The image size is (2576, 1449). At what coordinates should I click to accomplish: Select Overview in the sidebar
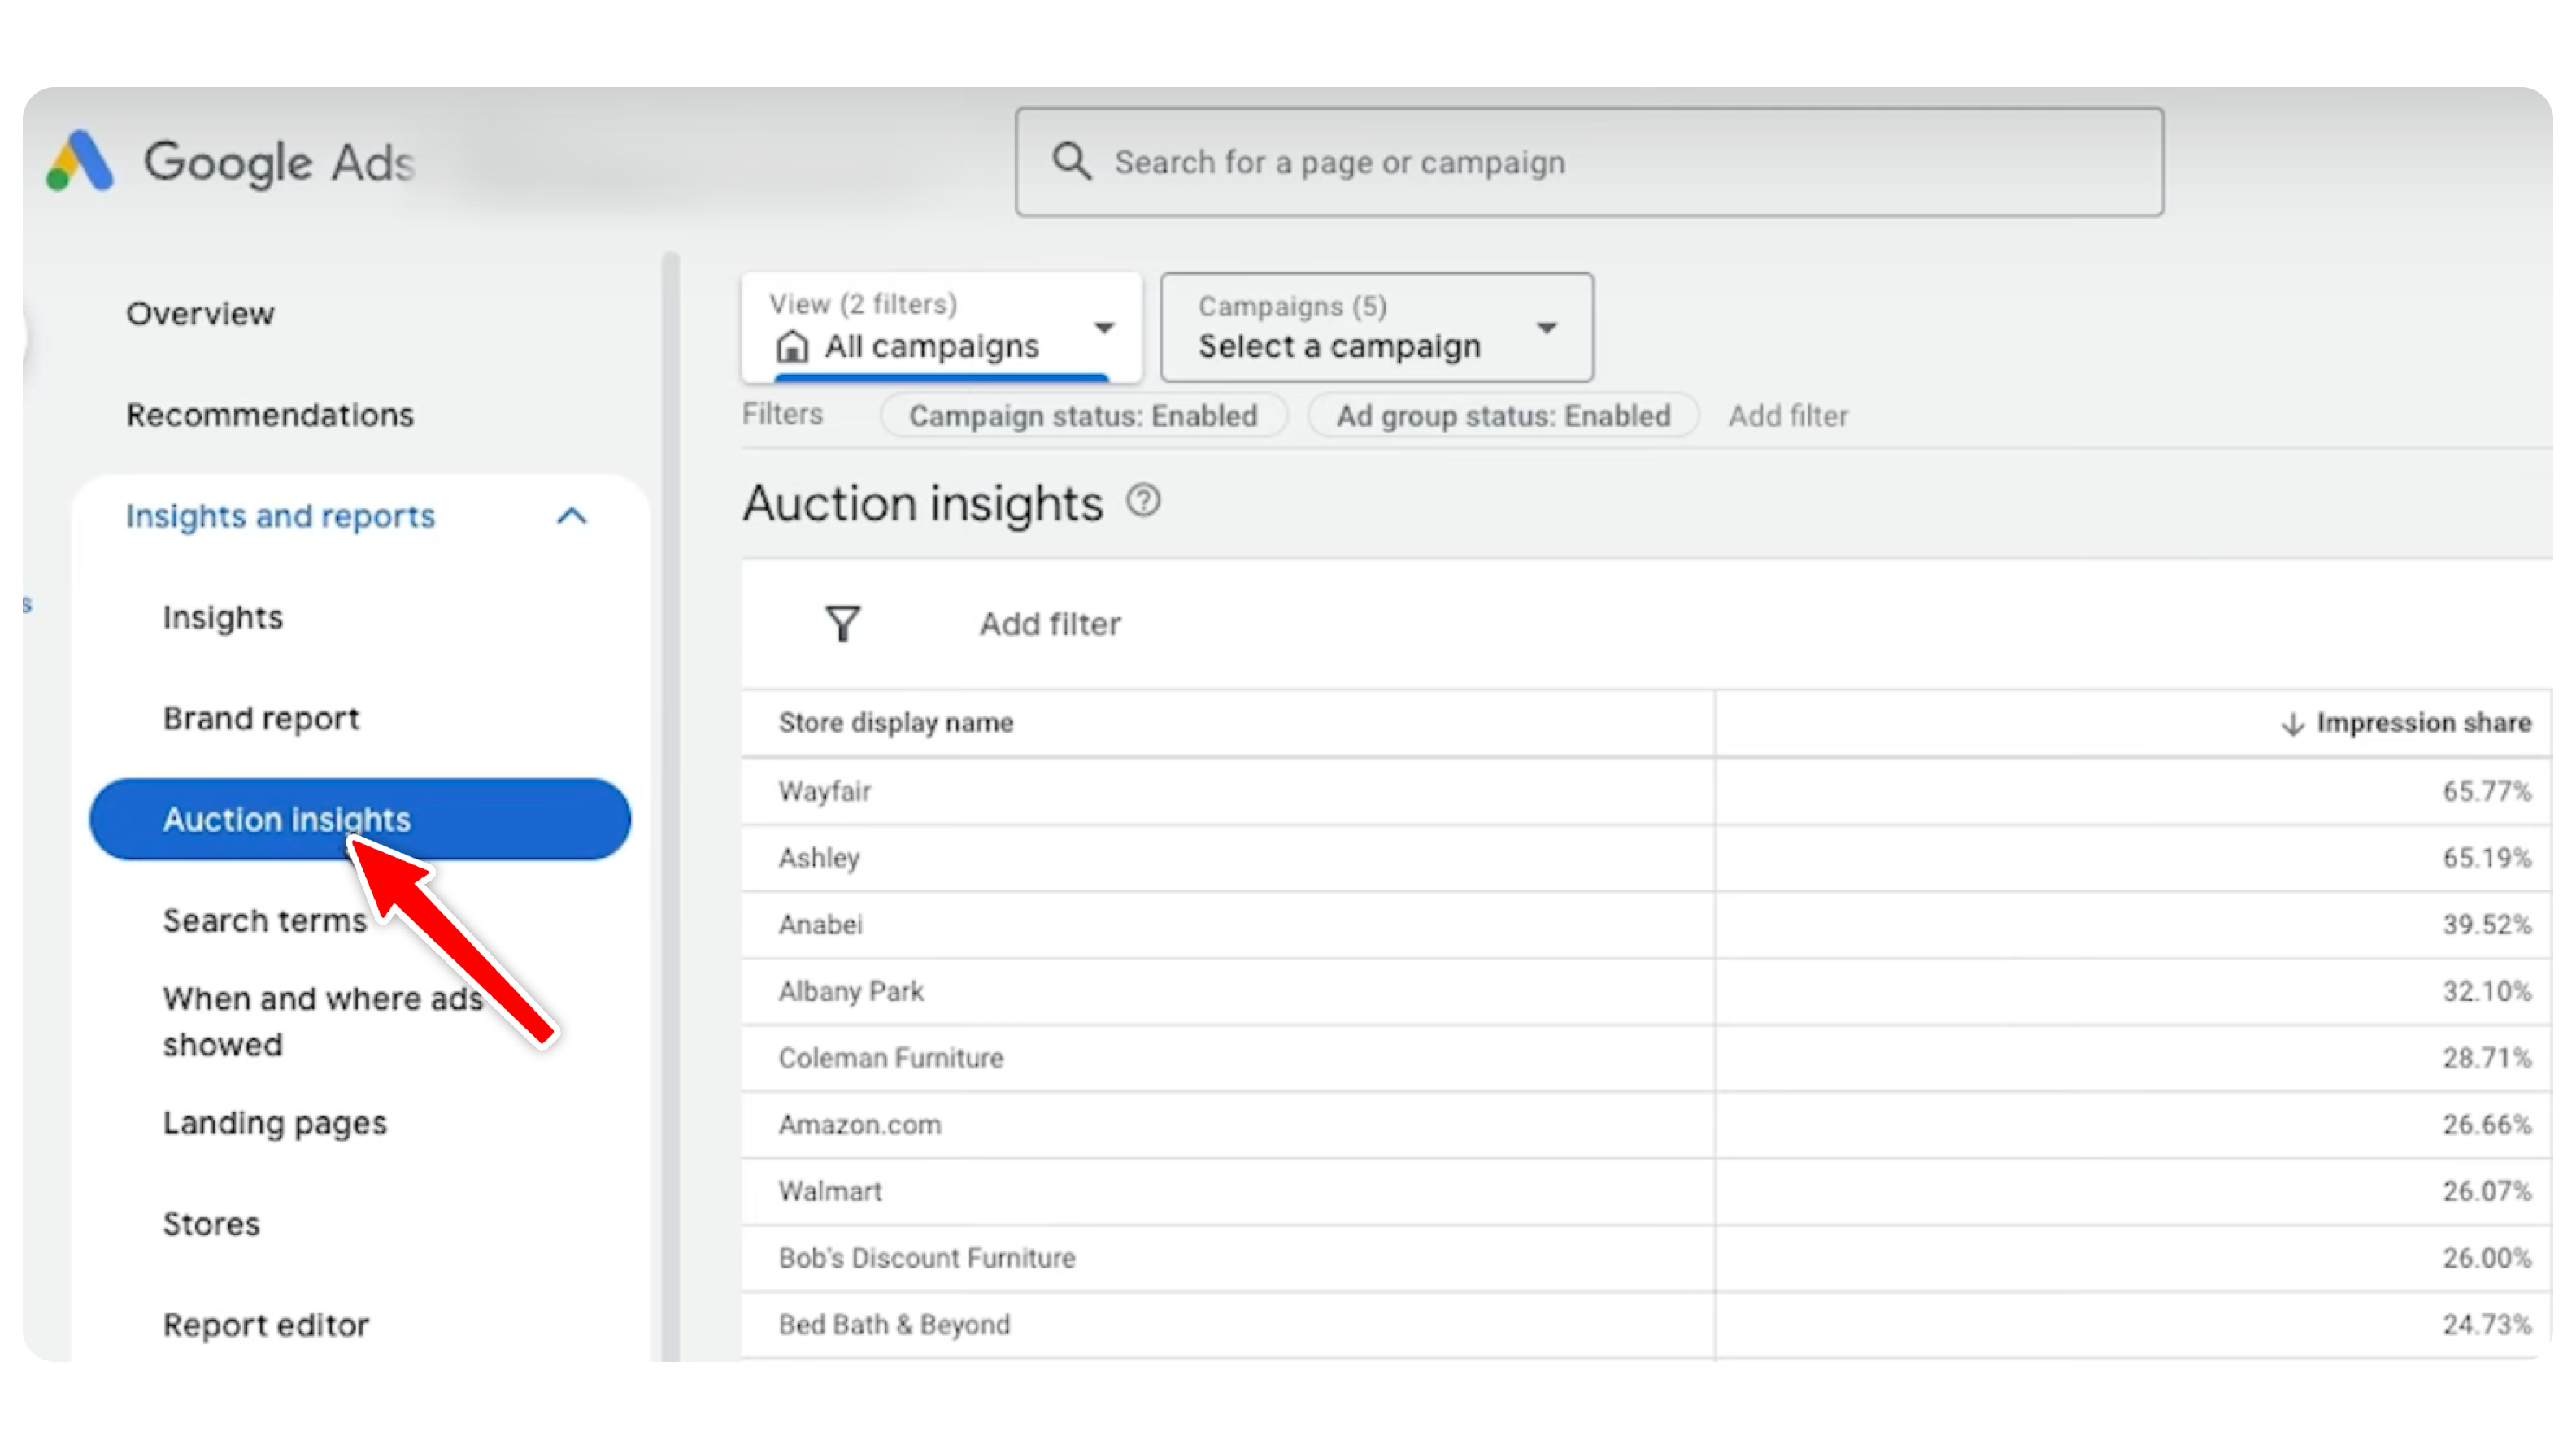click(x=200, y=313)
